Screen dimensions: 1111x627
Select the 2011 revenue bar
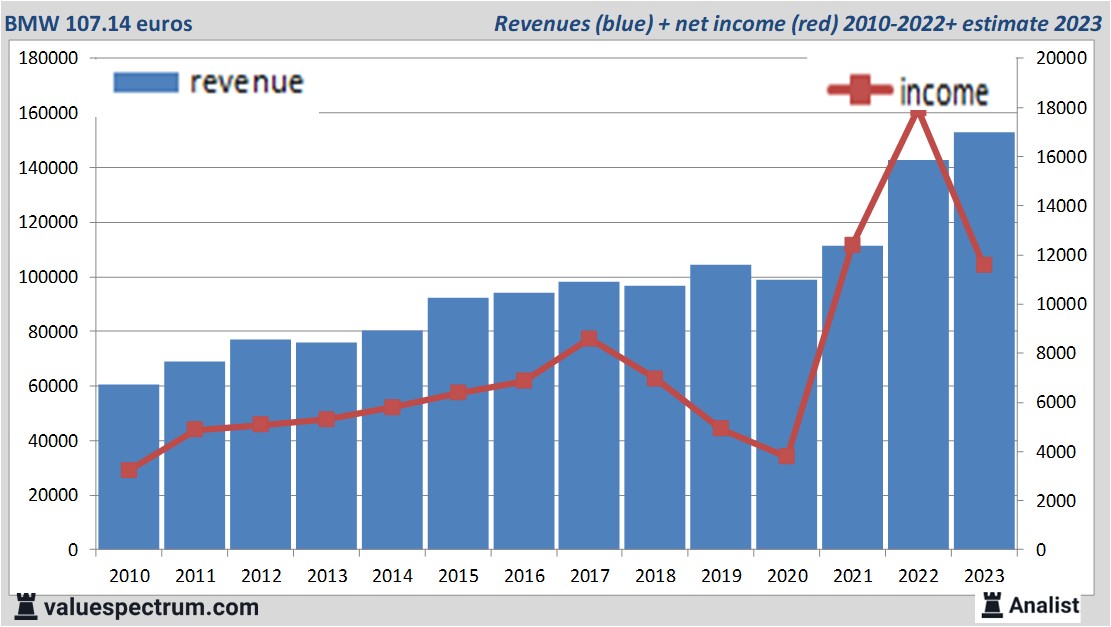(195, 456)
